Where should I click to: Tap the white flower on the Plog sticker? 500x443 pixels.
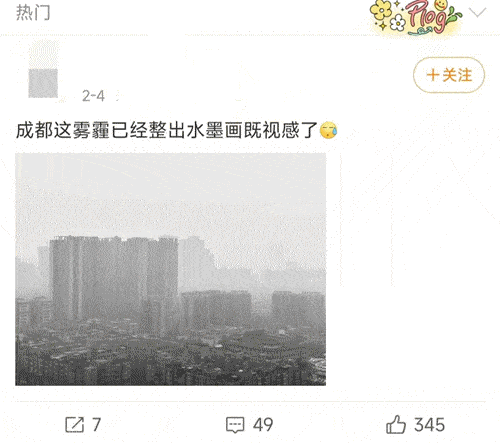coord(397,23)
